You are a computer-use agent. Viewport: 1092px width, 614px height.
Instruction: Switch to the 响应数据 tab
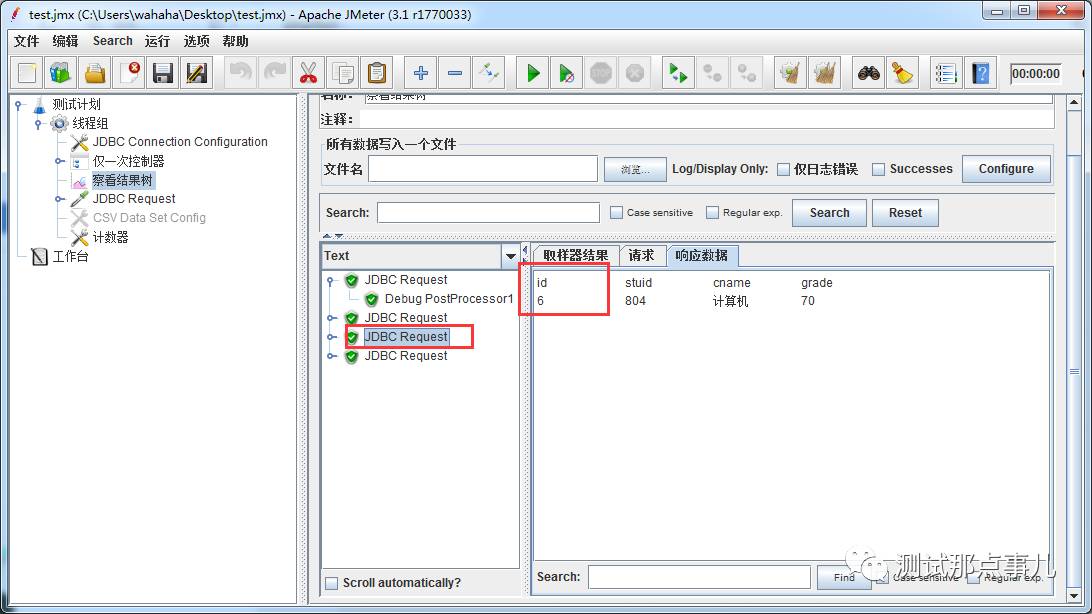[702, 255]
